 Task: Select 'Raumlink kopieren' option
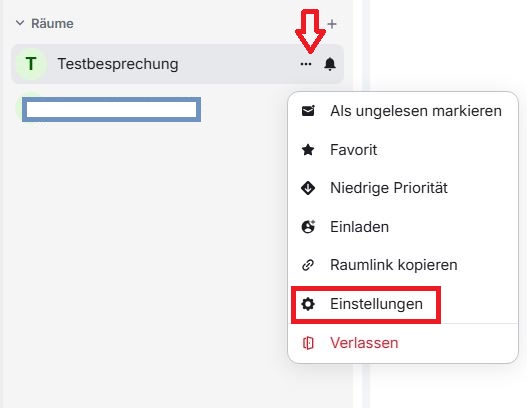pyautogui.click(x=403, y=265)
